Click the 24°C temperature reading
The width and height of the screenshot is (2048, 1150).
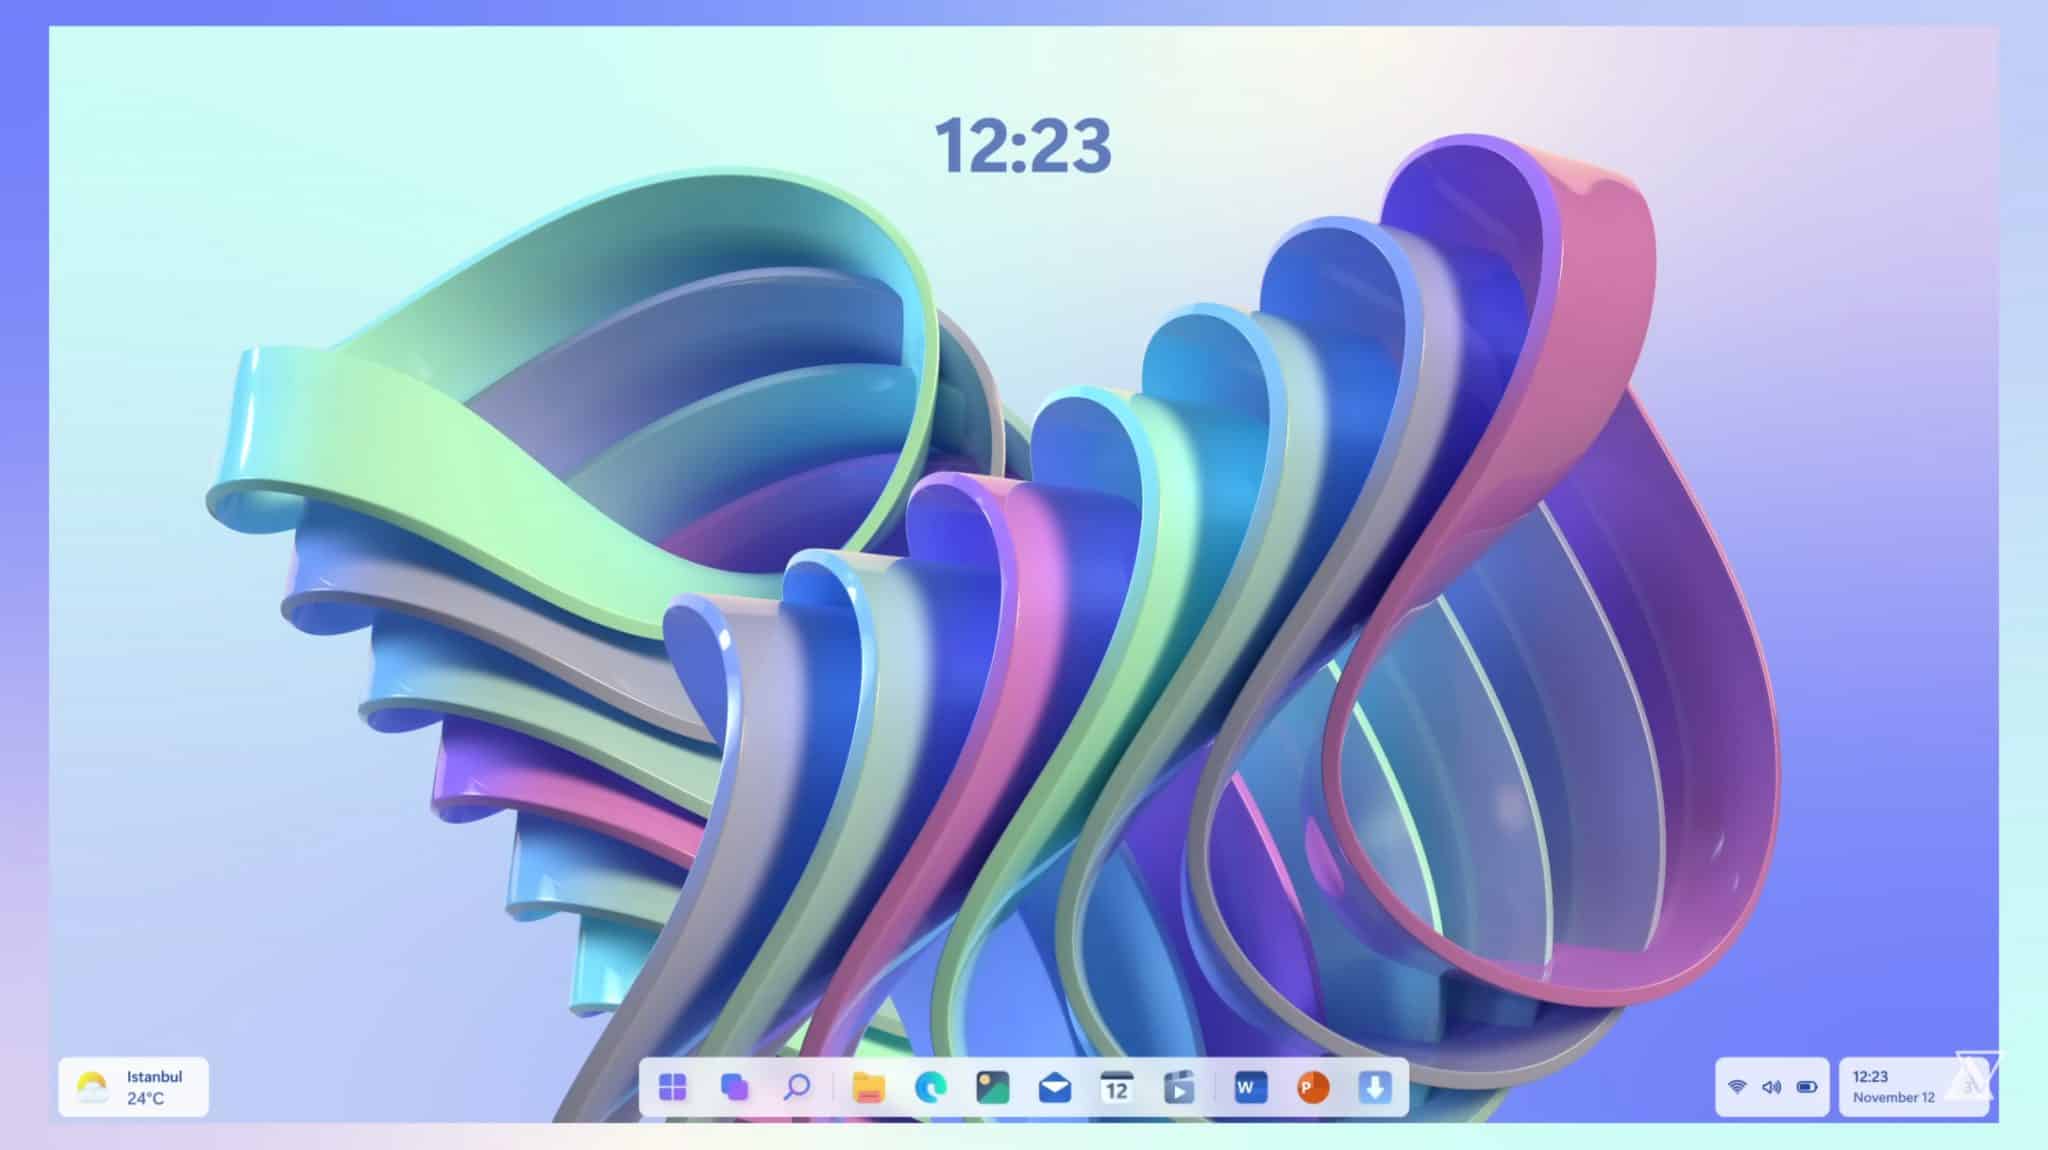click(148, 1101)
